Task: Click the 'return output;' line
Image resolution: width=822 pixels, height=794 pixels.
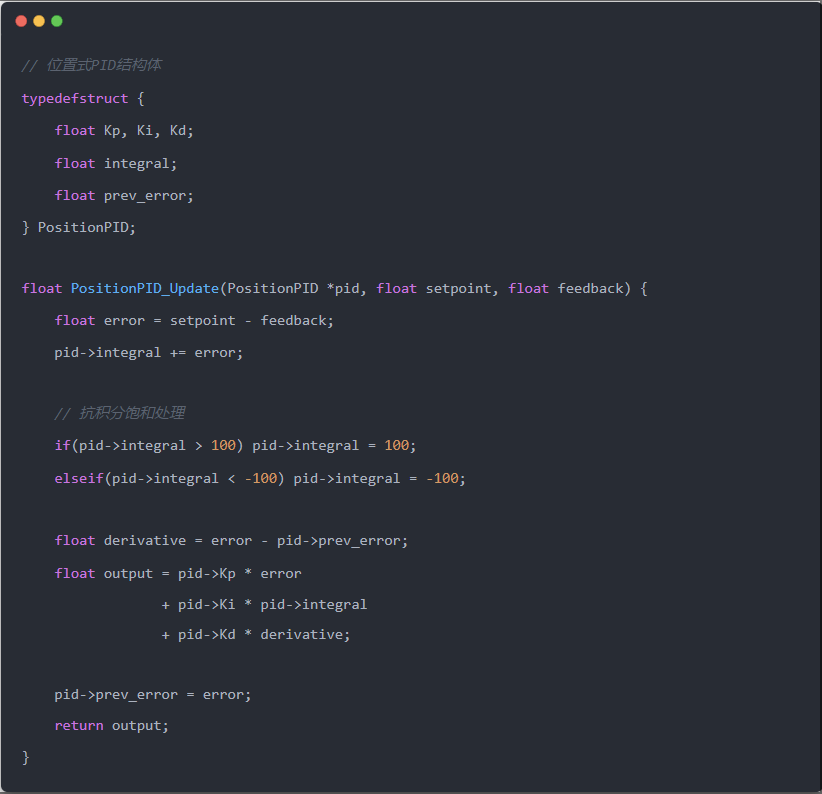Action: point(112,726)
